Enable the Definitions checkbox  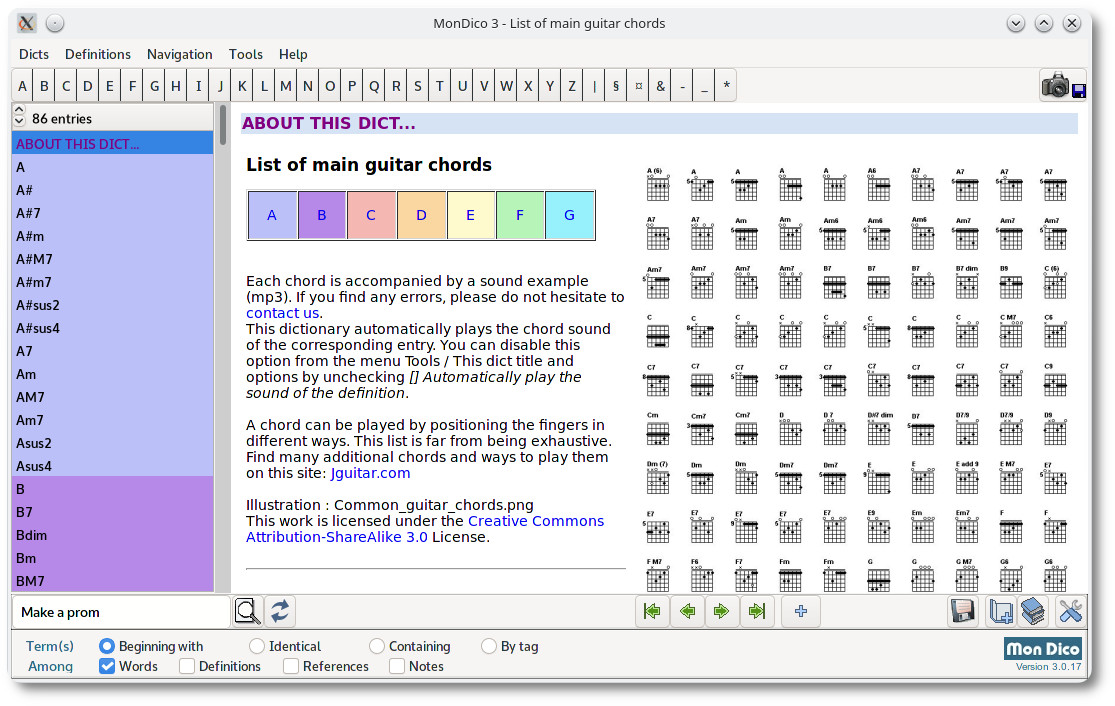click(x=187, y=666)
